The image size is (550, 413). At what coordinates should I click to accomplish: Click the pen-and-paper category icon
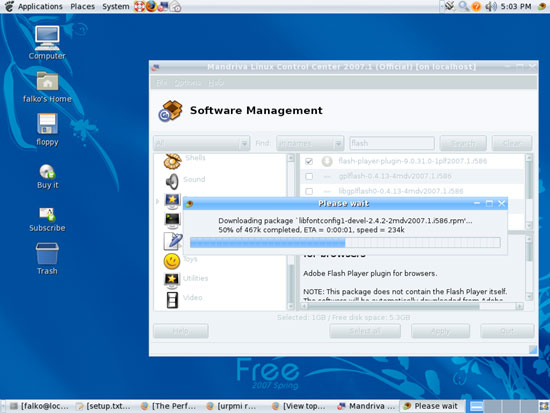point(173,241)
